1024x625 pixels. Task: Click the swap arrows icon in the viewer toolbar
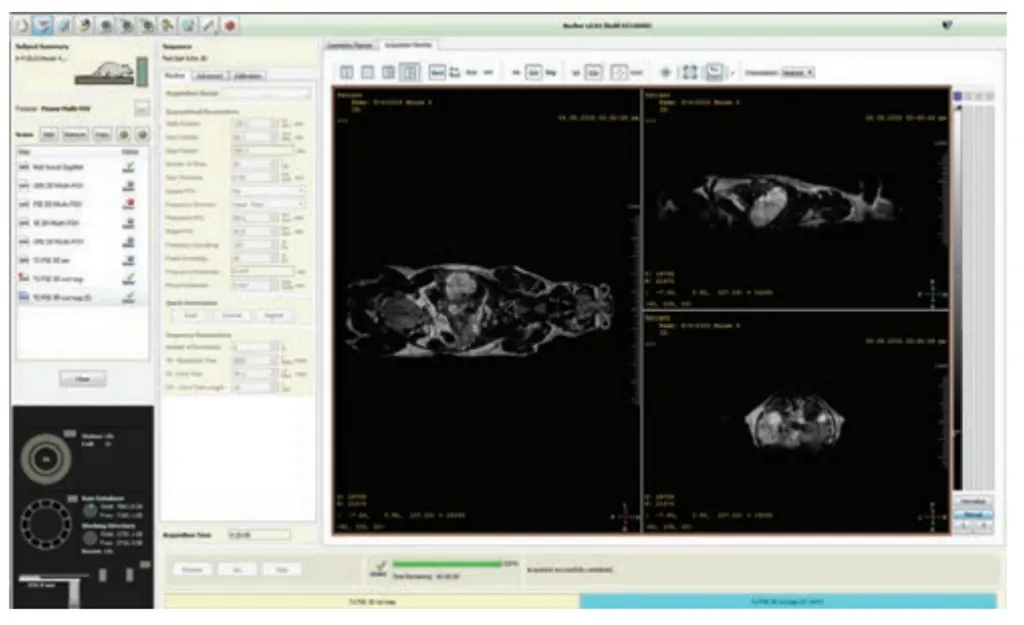point(455,72)
